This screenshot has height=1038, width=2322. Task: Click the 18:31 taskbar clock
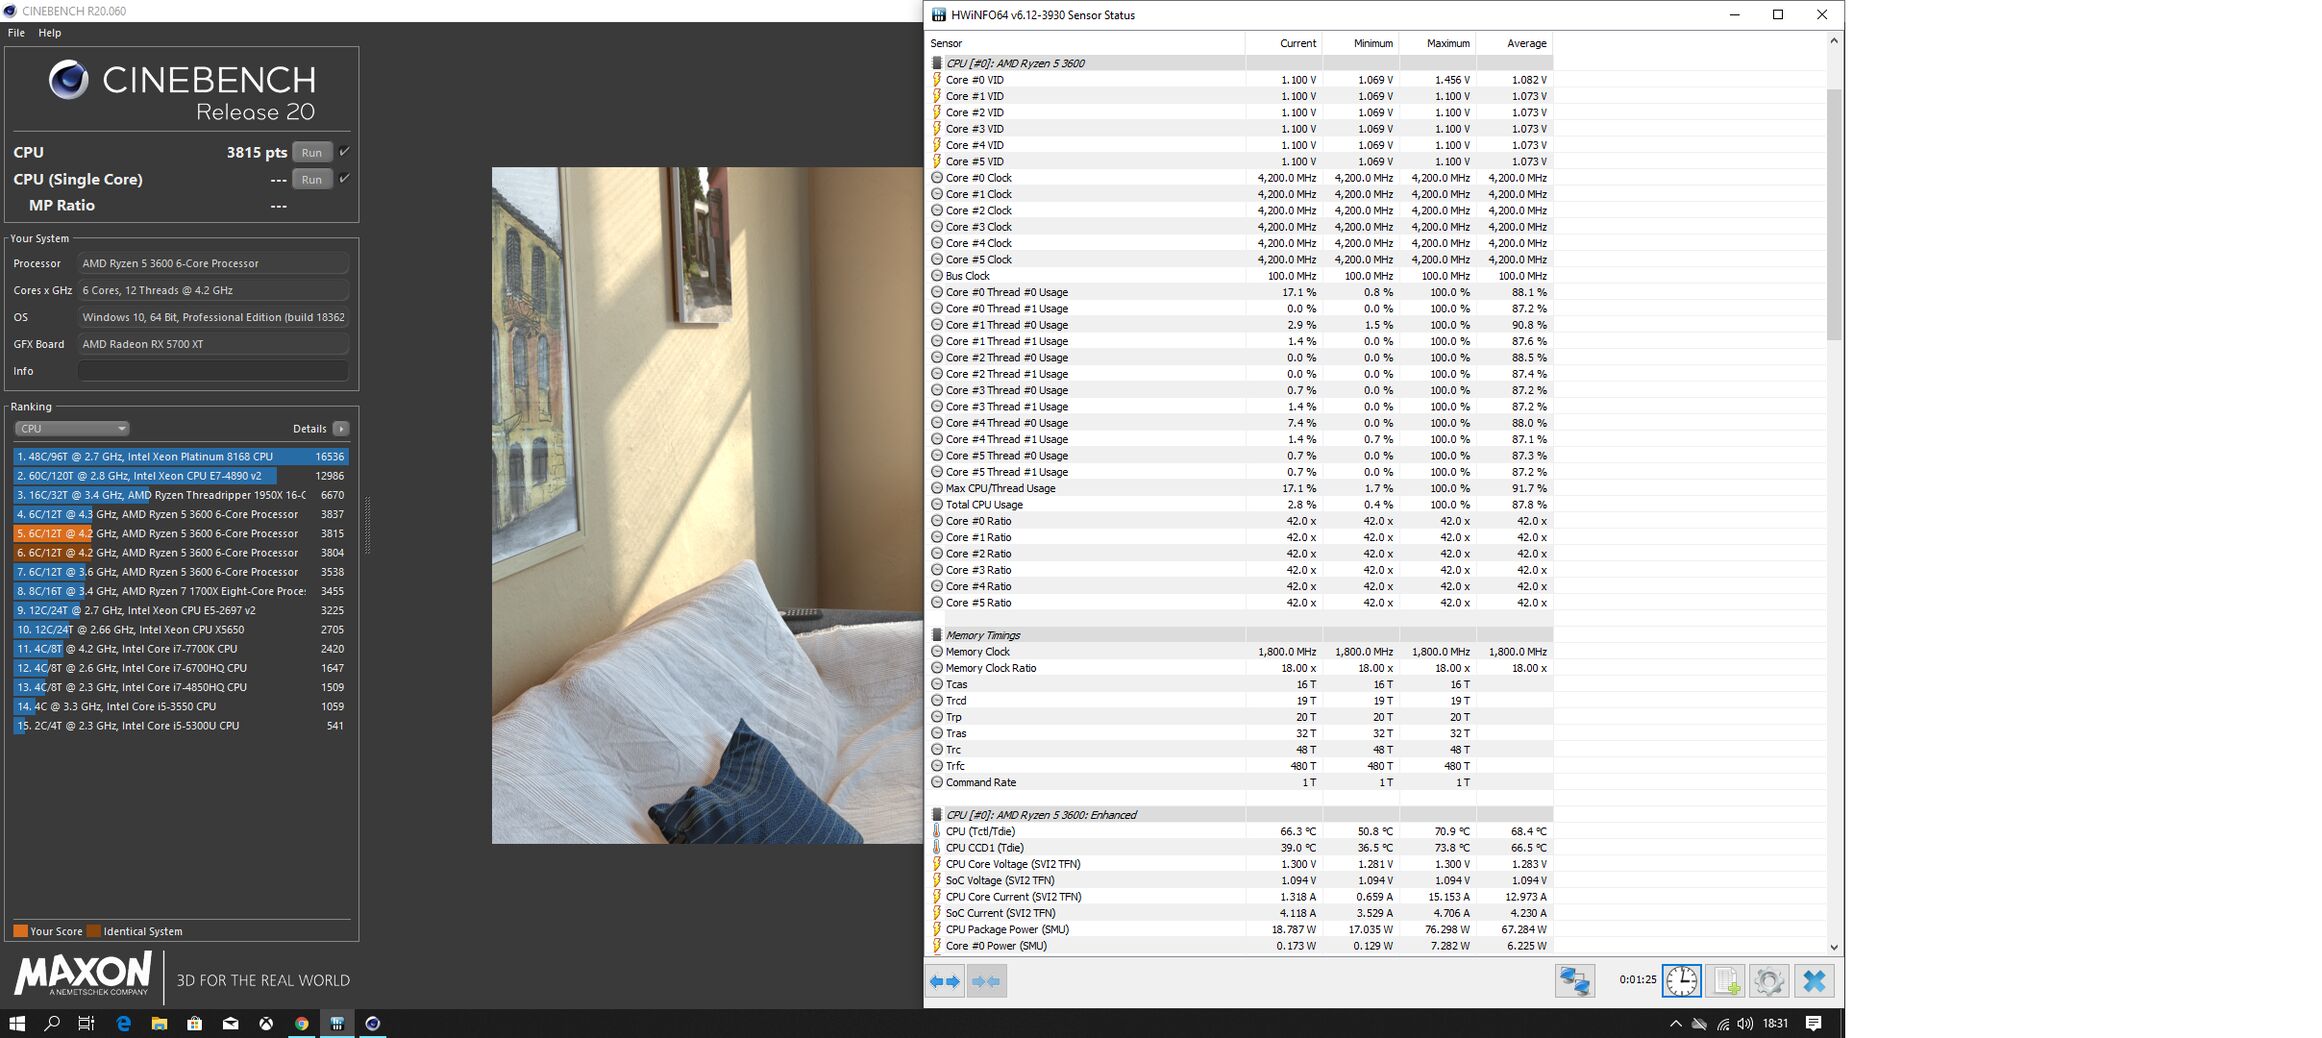click(x=1775, y=1023)
